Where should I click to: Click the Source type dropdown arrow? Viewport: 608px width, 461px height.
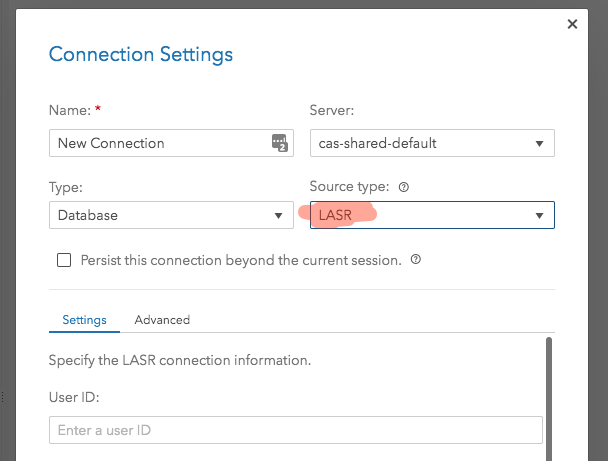point(539,215)
